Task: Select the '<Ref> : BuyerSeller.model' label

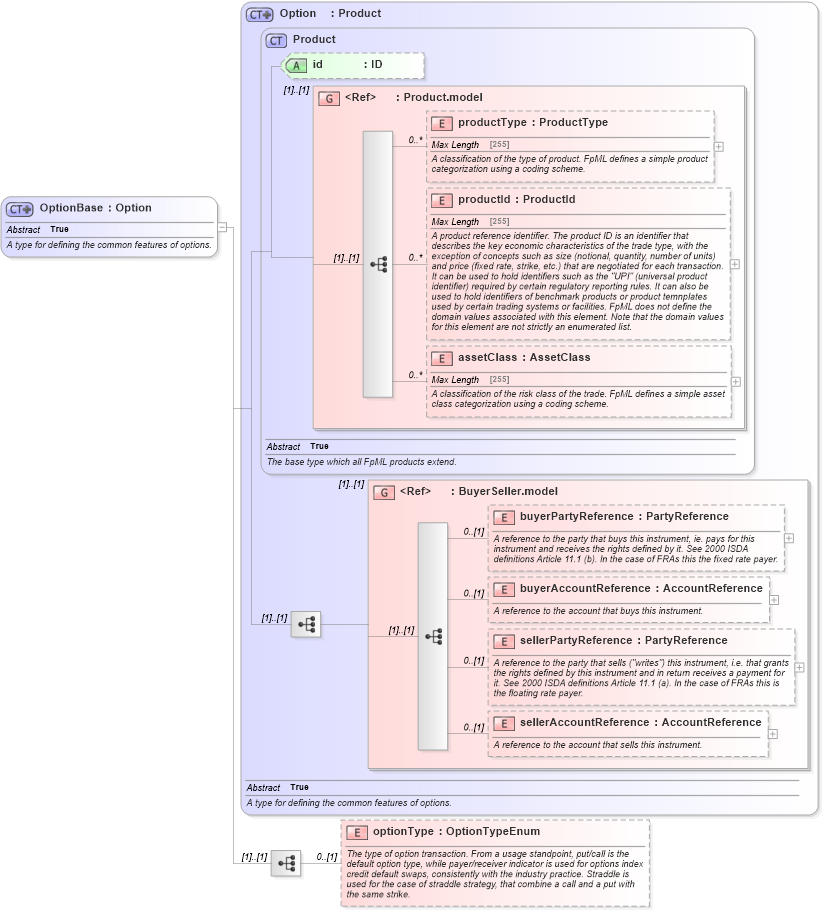Action: click(x=479, y=492)
